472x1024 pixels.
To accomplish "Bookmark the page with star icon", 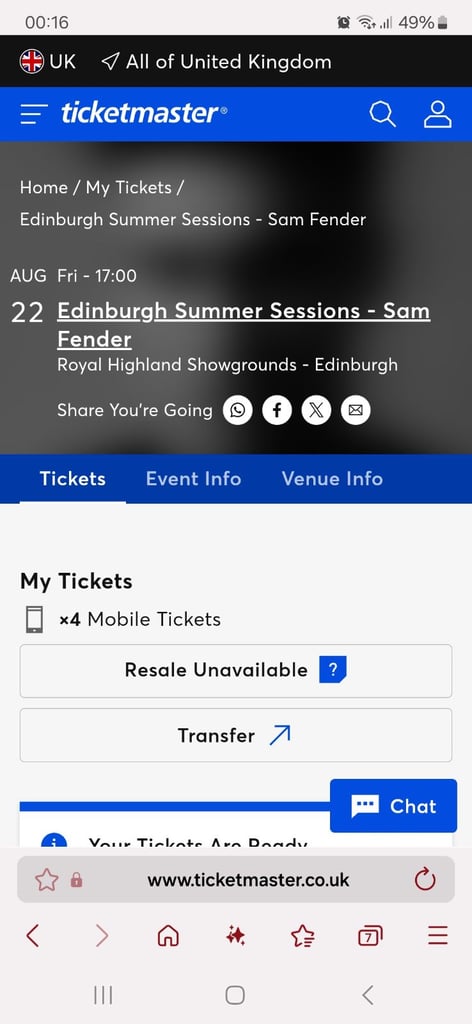I will 46,880.
